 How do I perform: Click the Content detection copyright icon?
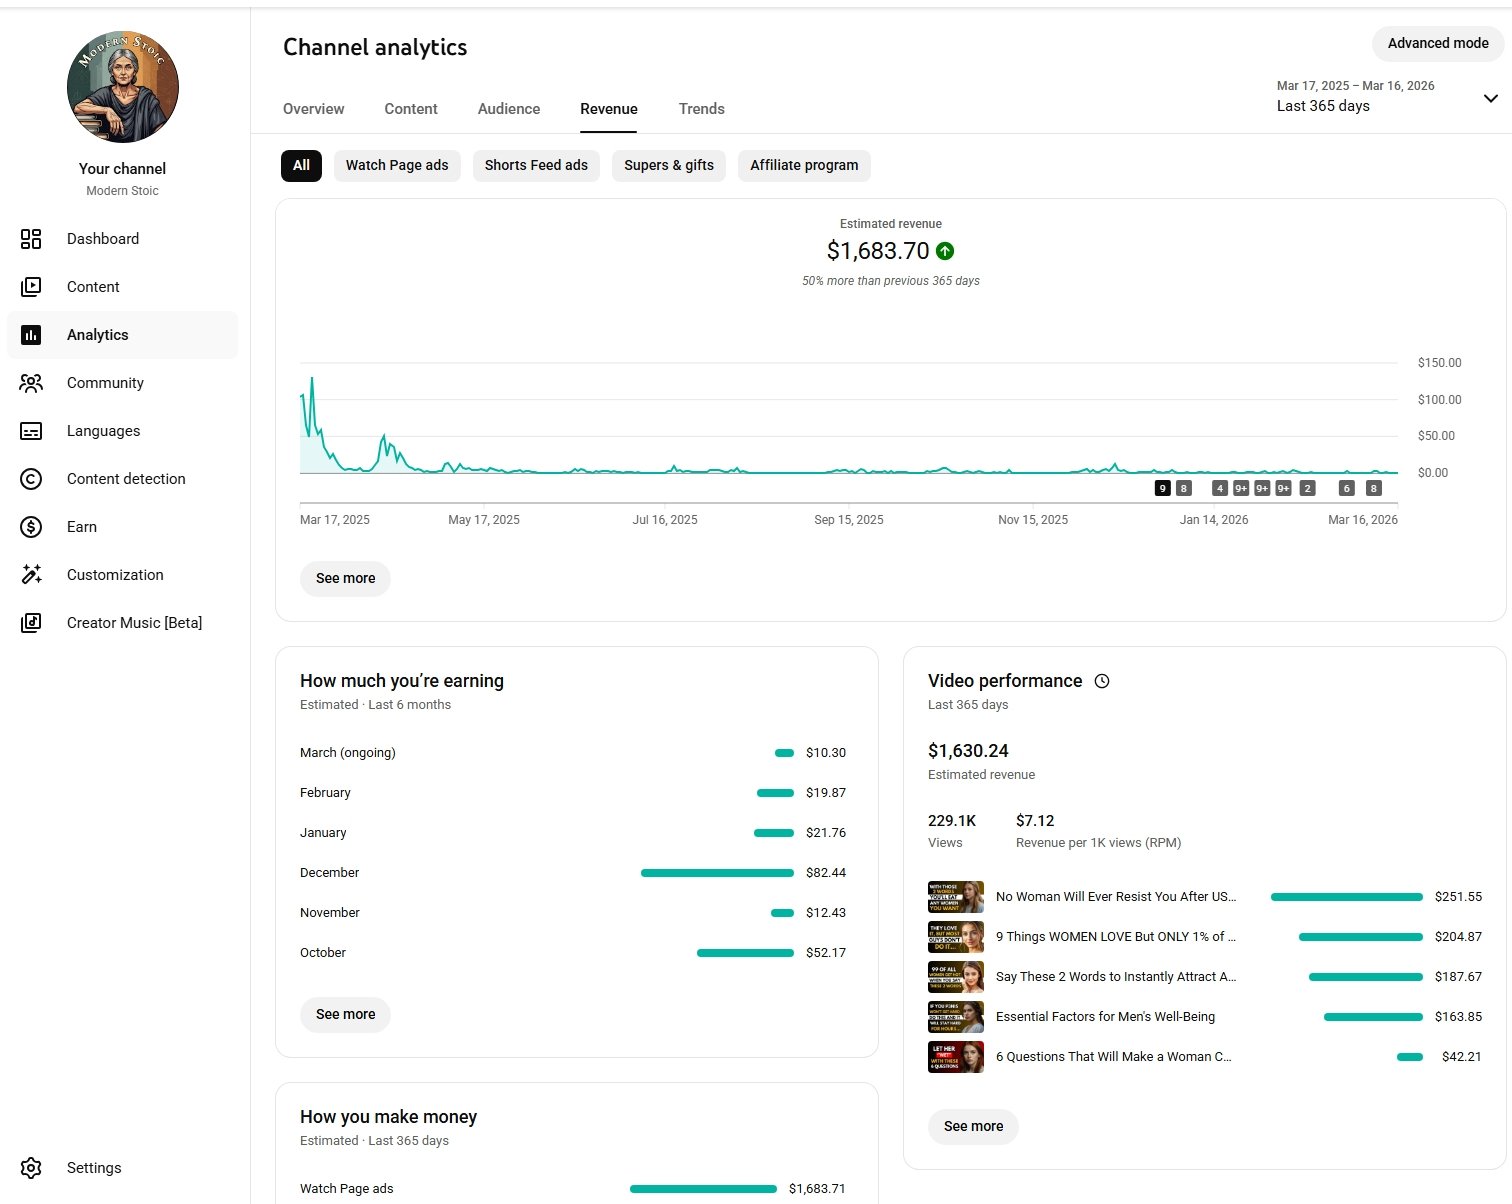(x=31, y=479)
